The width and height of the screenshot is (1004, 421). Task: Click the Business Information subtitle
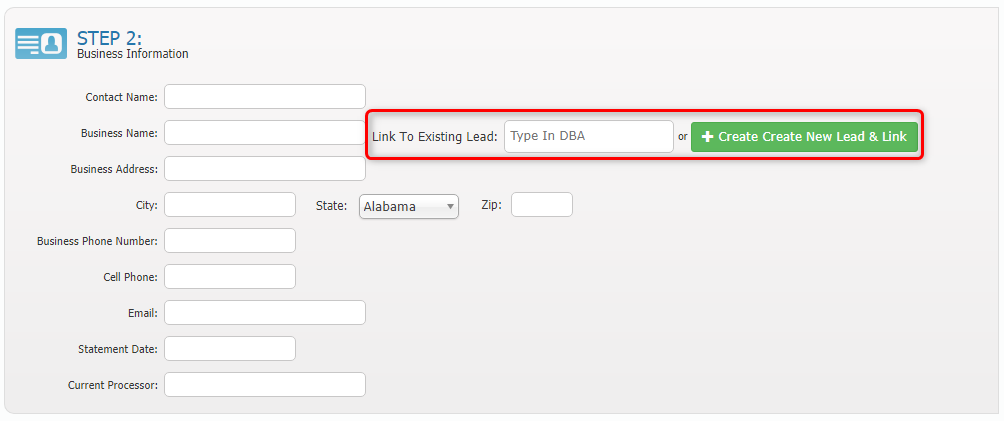click(132, 54)
